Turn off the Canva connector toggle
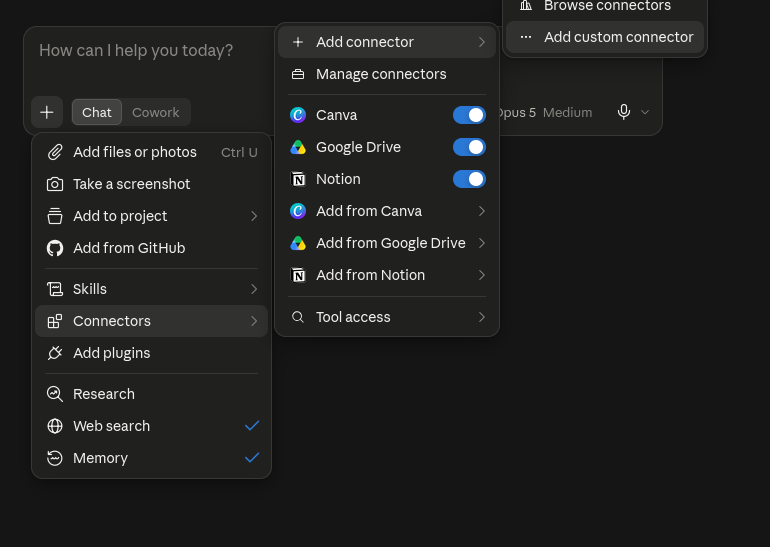 [x=469, y=115]
